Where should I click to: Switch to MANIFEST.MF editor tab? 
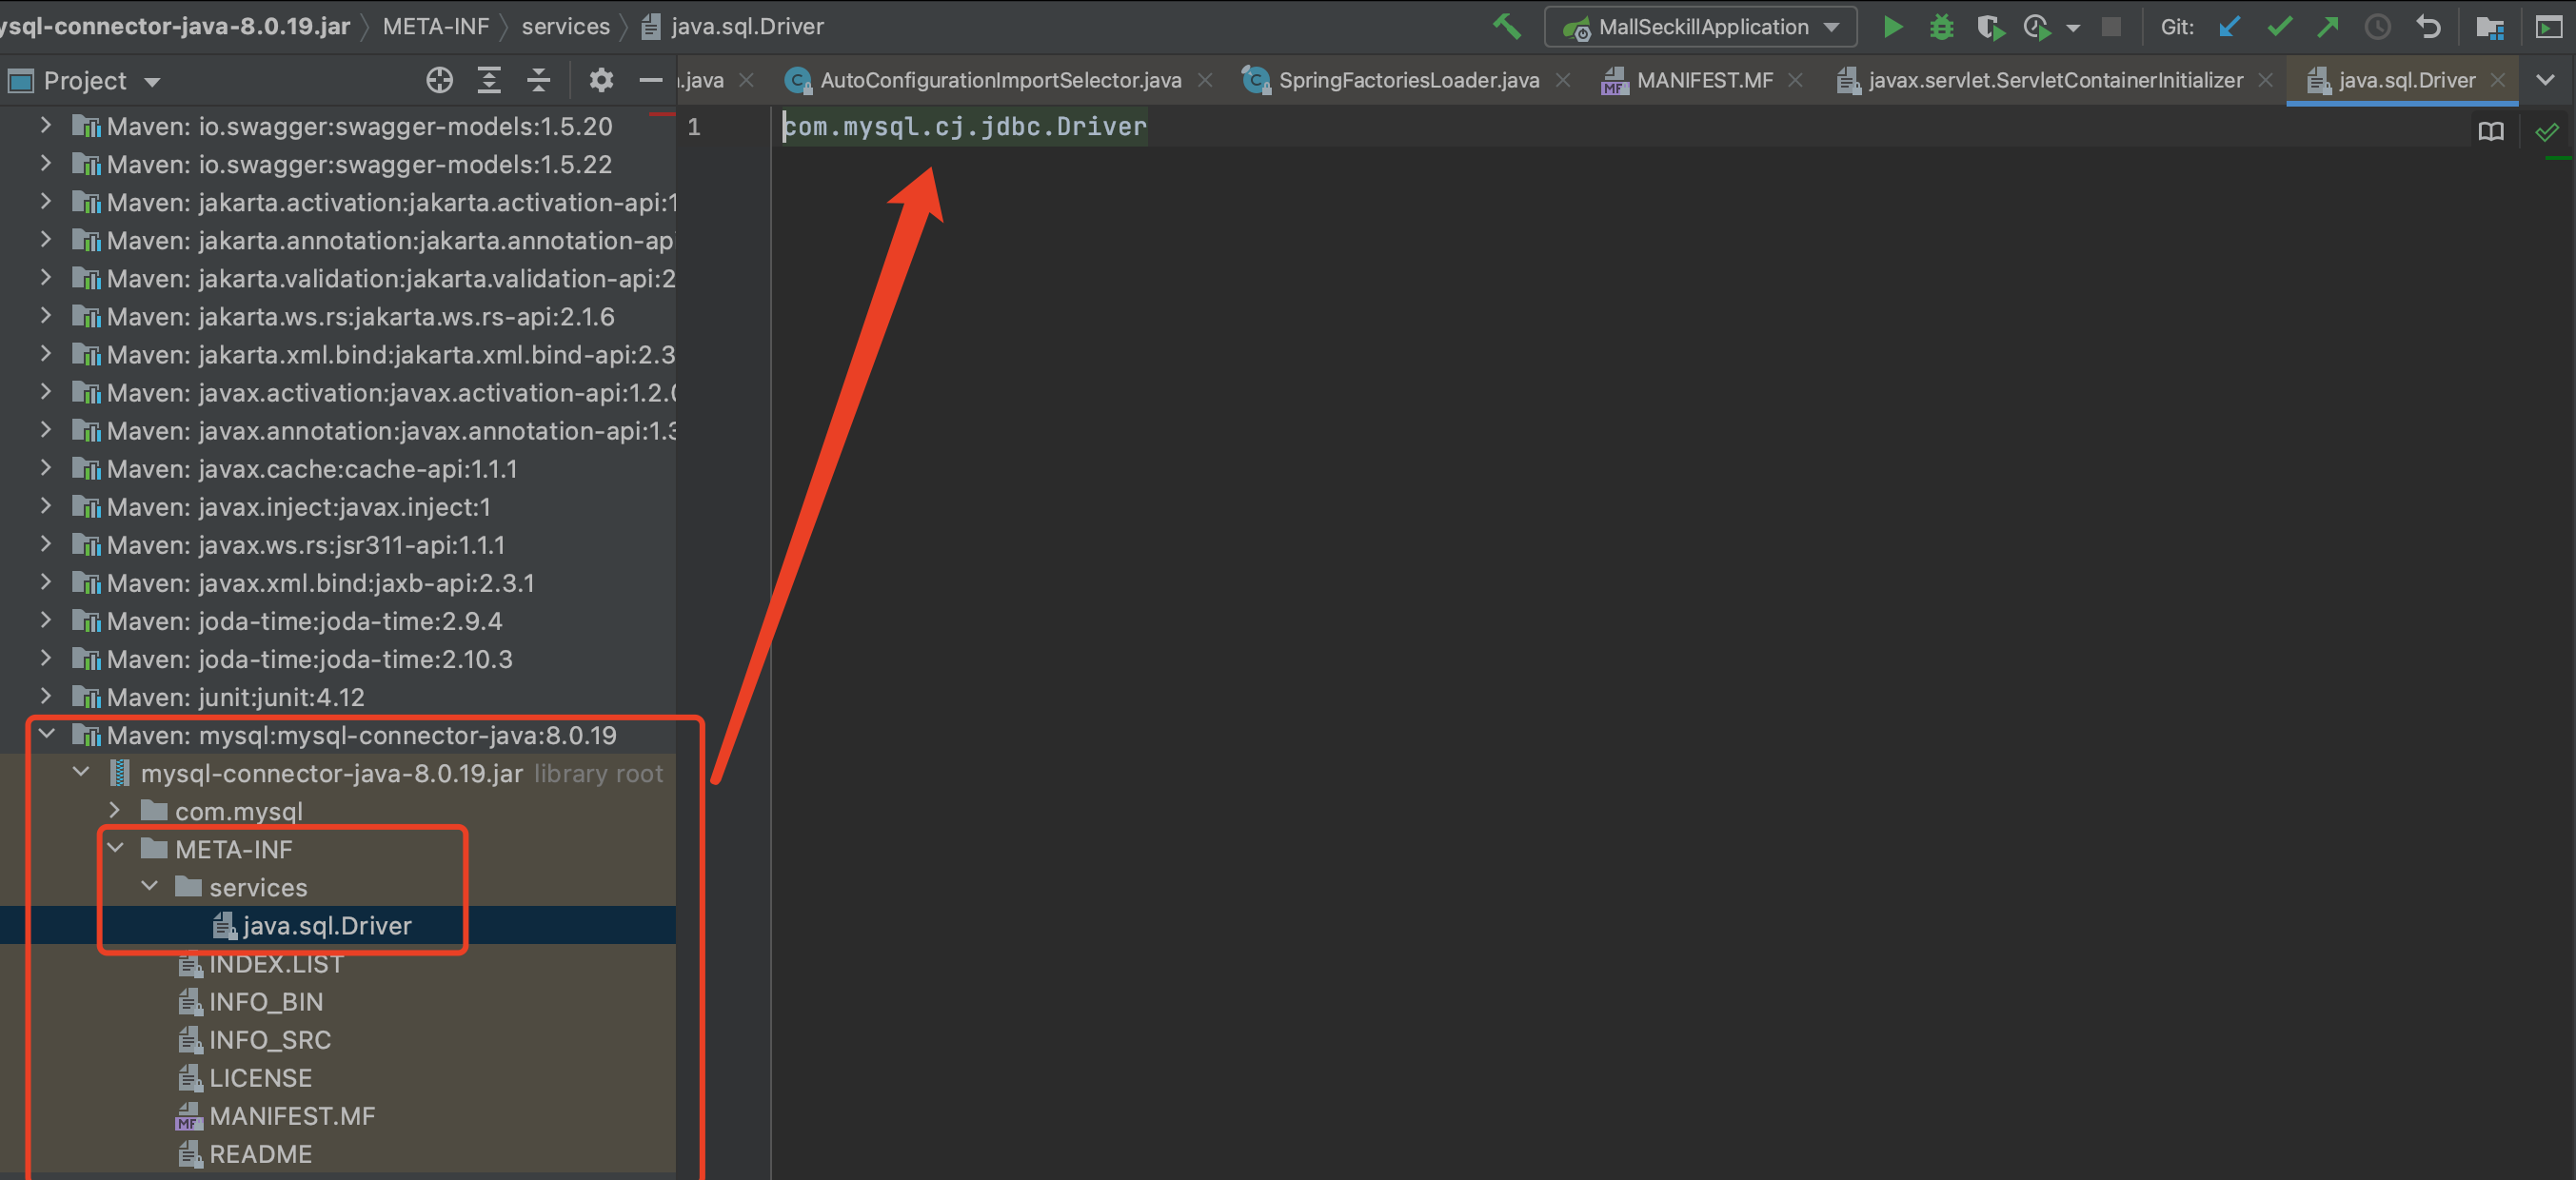click(x=1703, y=80)
